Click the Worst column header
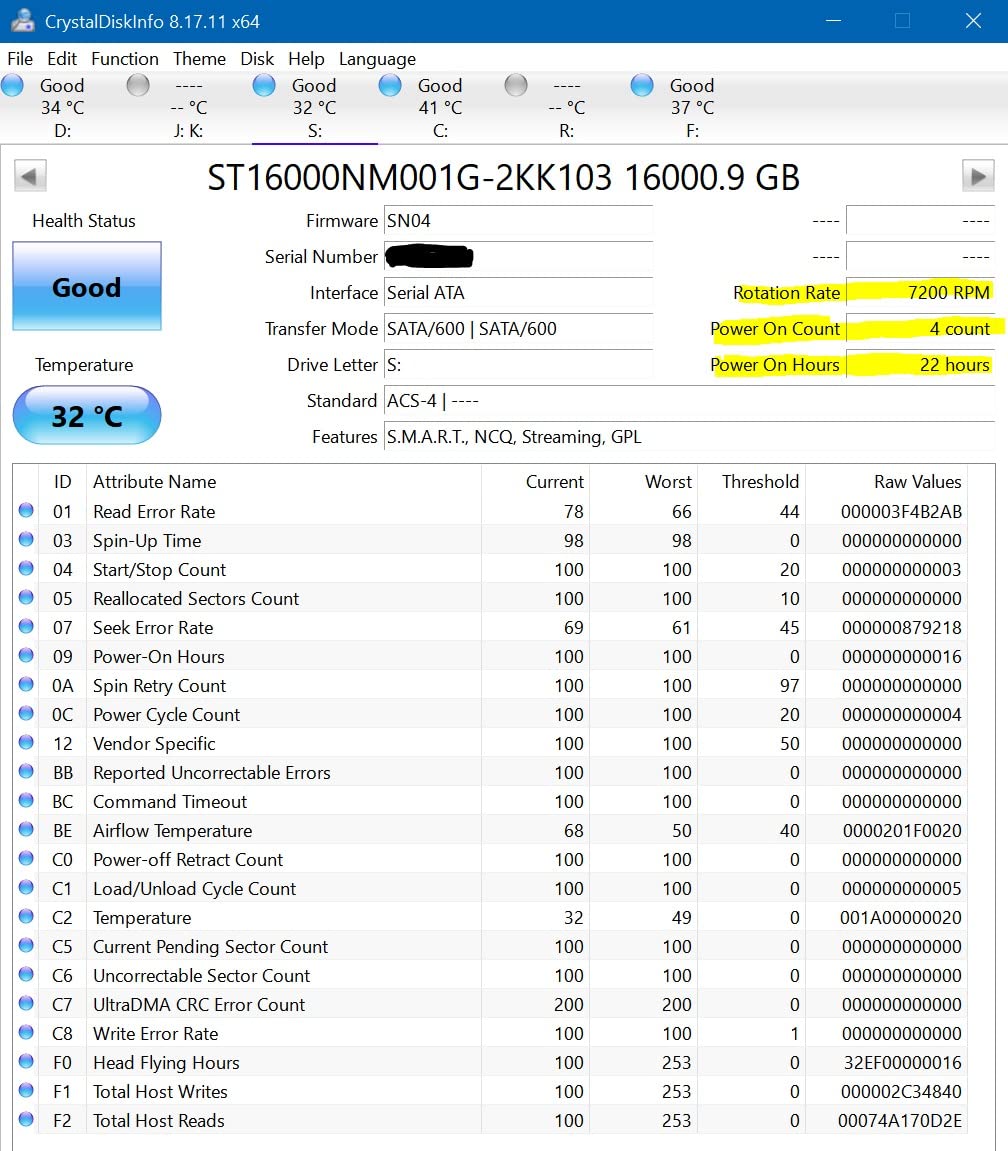 (643, 482)
